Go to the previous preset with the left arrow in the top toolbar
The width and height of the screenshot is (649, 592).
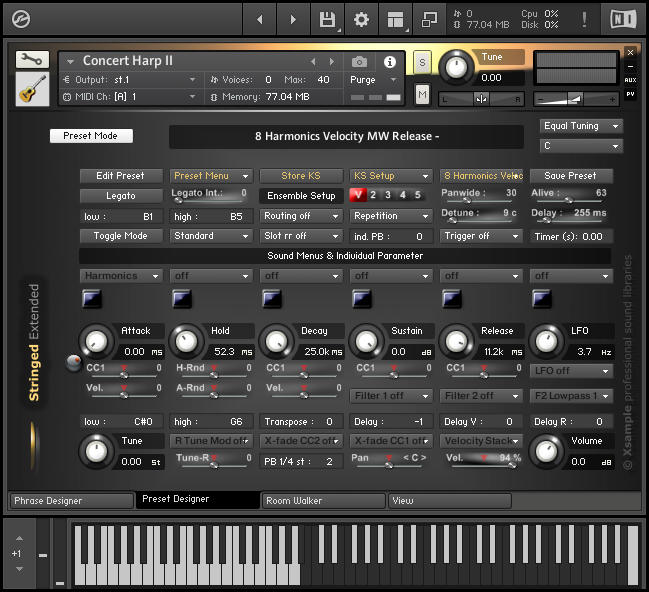tap(260, 19)
